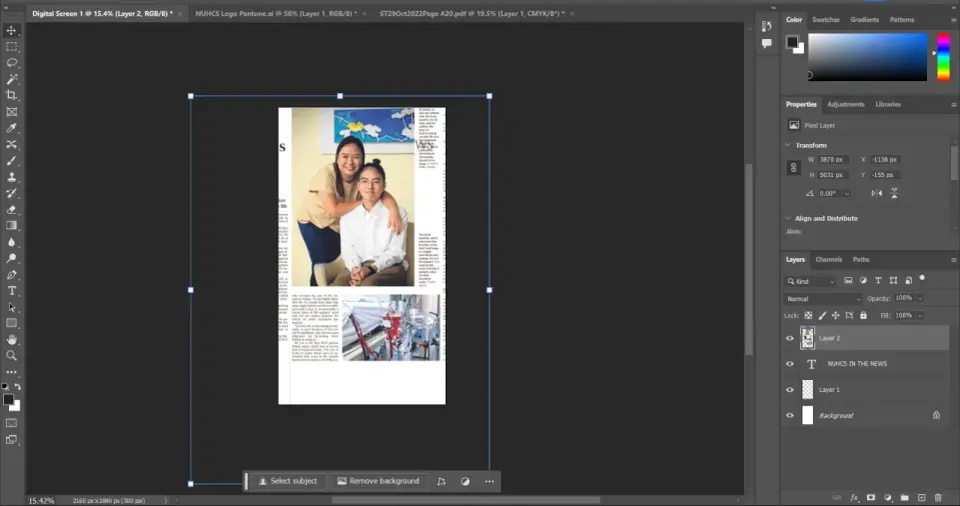Select the Crop tool
The image size is (960, 506).
point(12,95)
